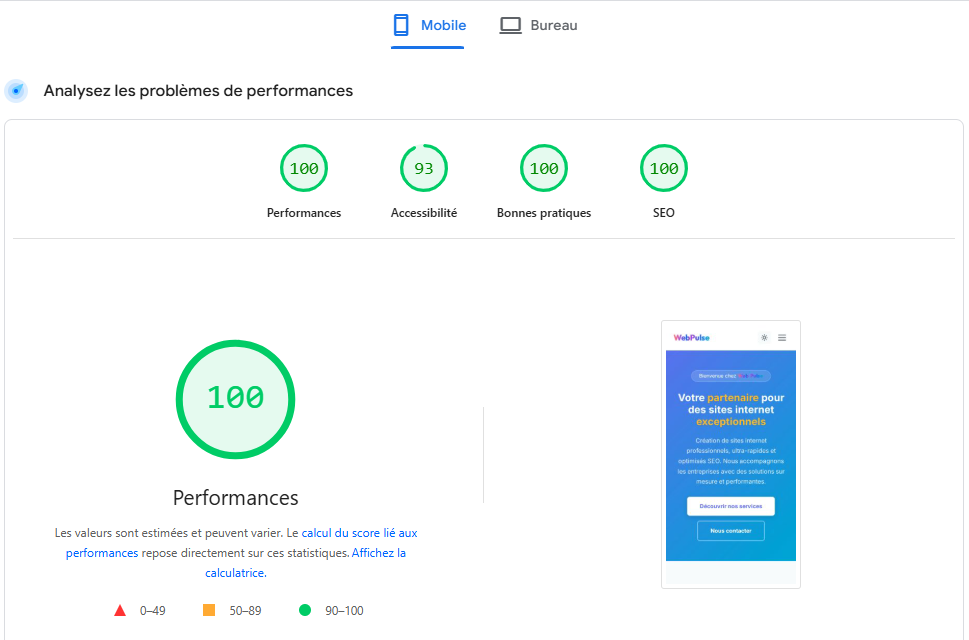Image resolution: width=969 pixels, height=640 pixels.
Task: Click the '50–89' legend range text
Action: (245, 610)
